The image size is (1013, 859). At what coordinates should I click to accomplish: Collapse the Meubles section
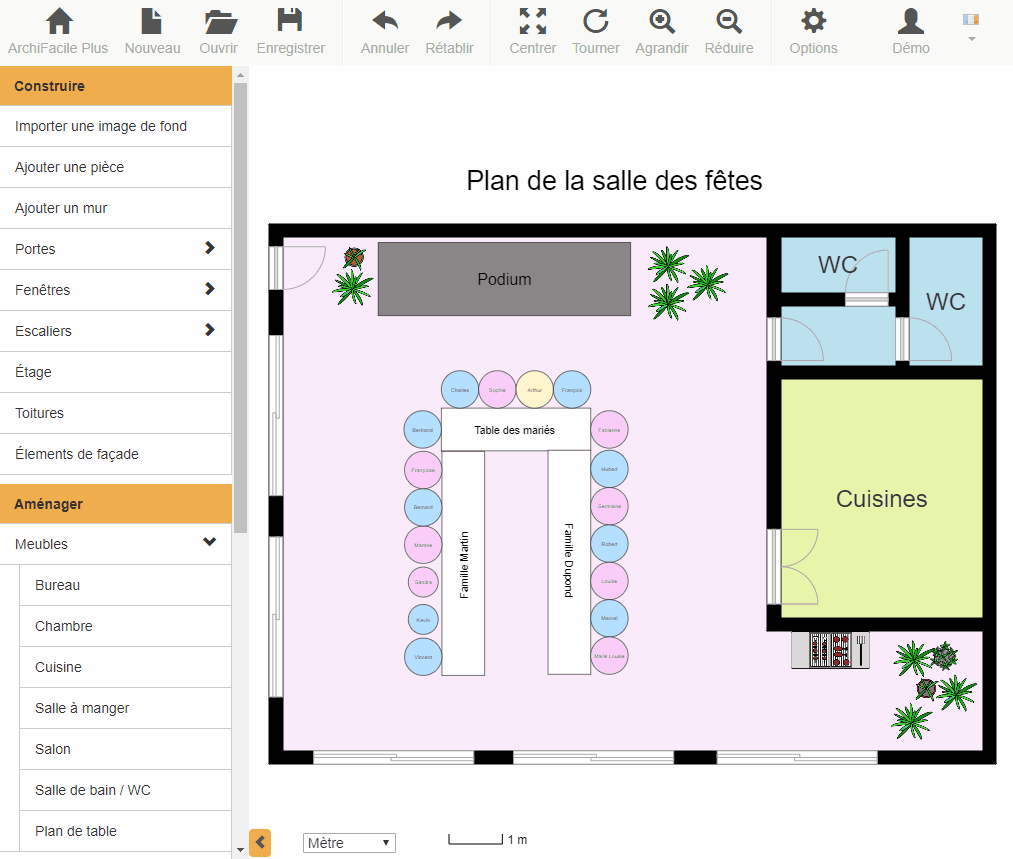click(209, 543)
